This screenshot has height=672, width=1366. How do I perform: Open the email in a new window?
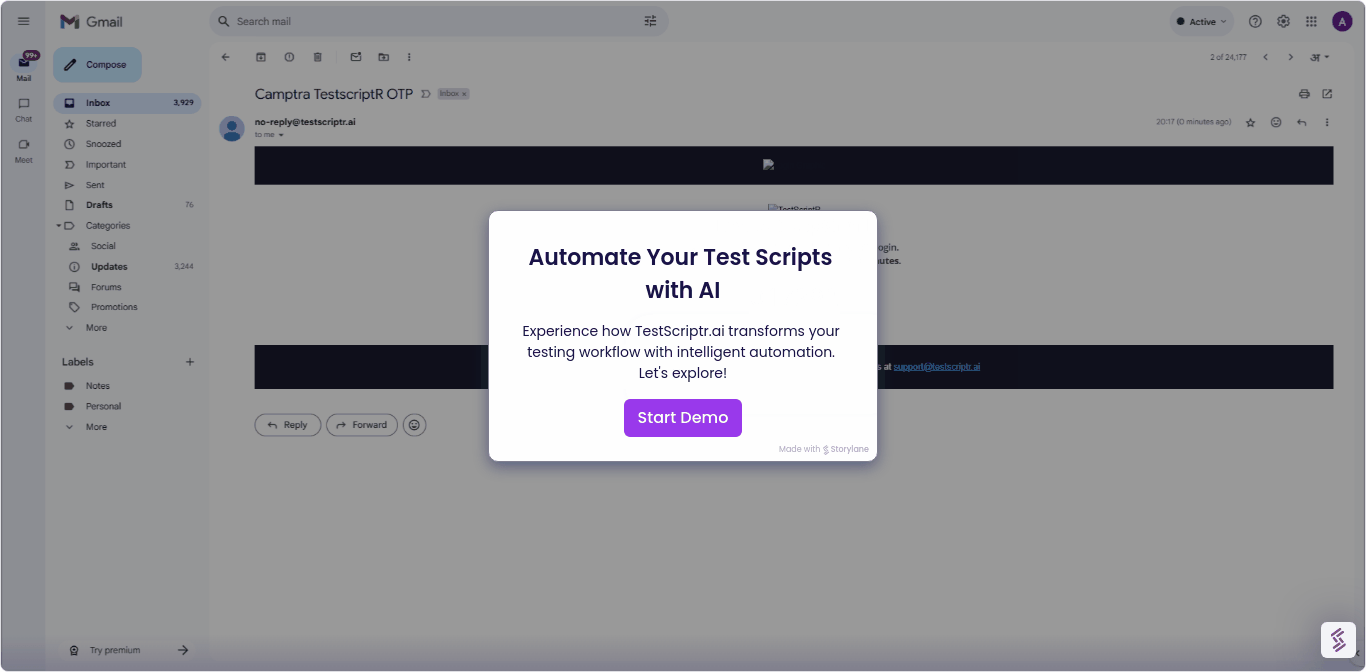1327,93
